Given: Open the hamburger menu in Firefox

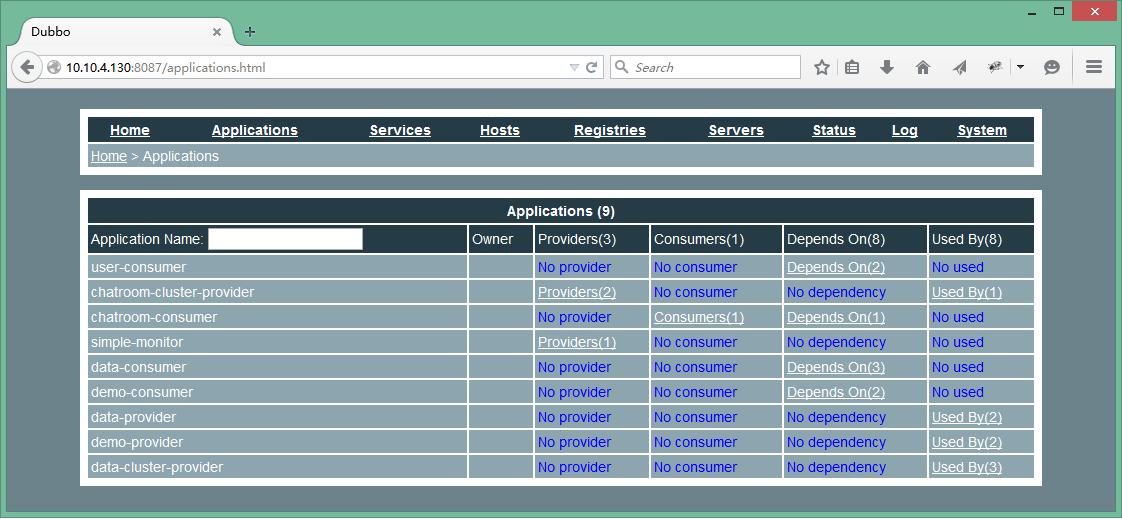Looking at the screenshot, I should click(1094, 68).
